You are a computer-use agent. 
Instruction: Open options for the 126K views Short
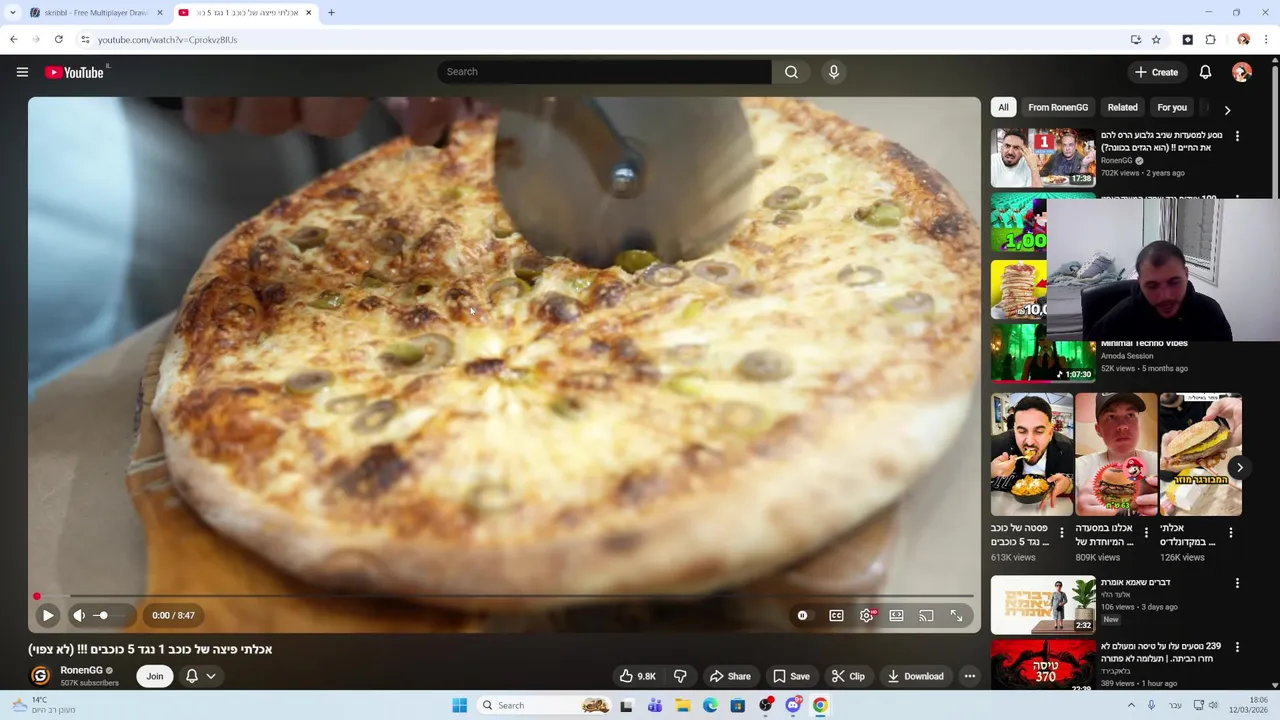click(1231, 533)
